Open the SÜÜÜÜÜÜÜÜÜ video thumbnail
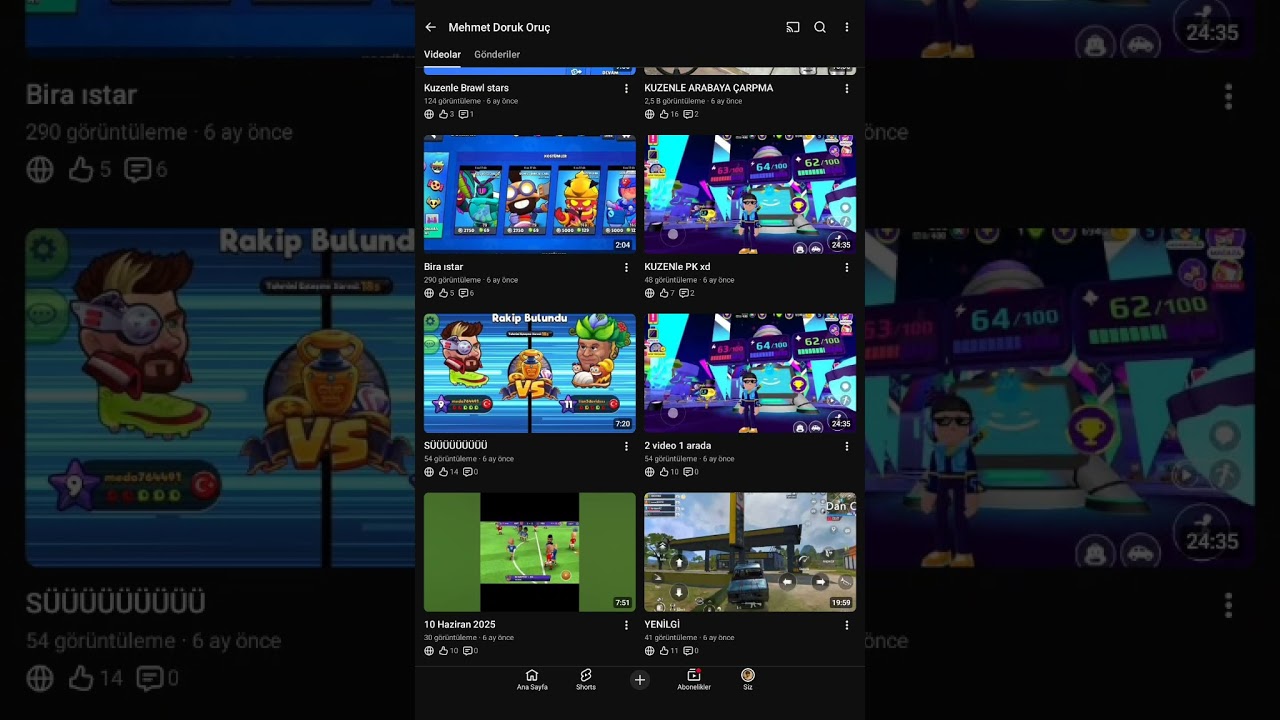1280x720 pixels. click(x=530, y=373)
